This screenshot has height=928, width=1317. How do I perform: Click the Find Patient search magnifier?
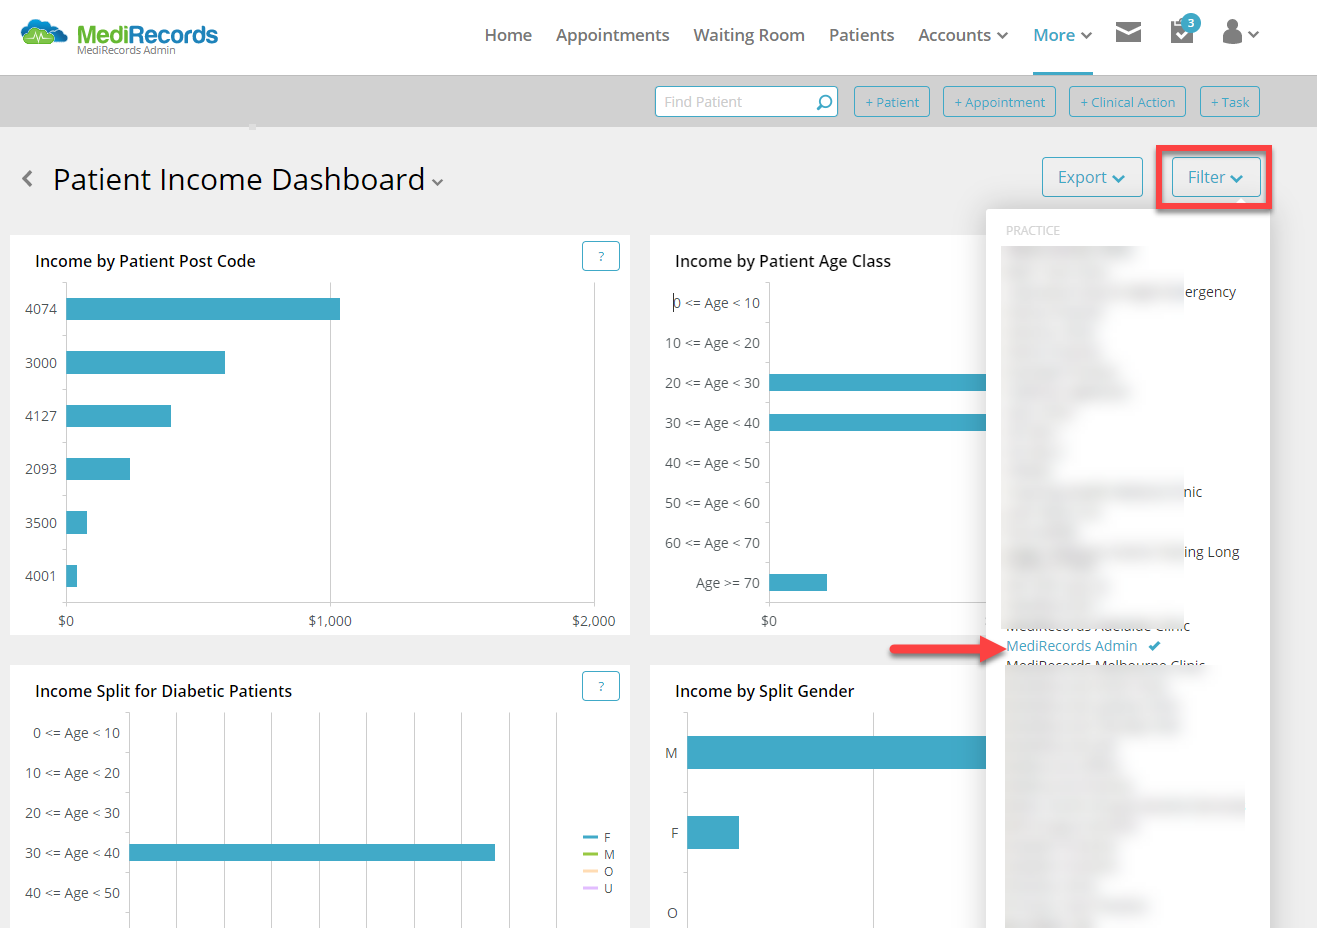(x=824, y=102)
